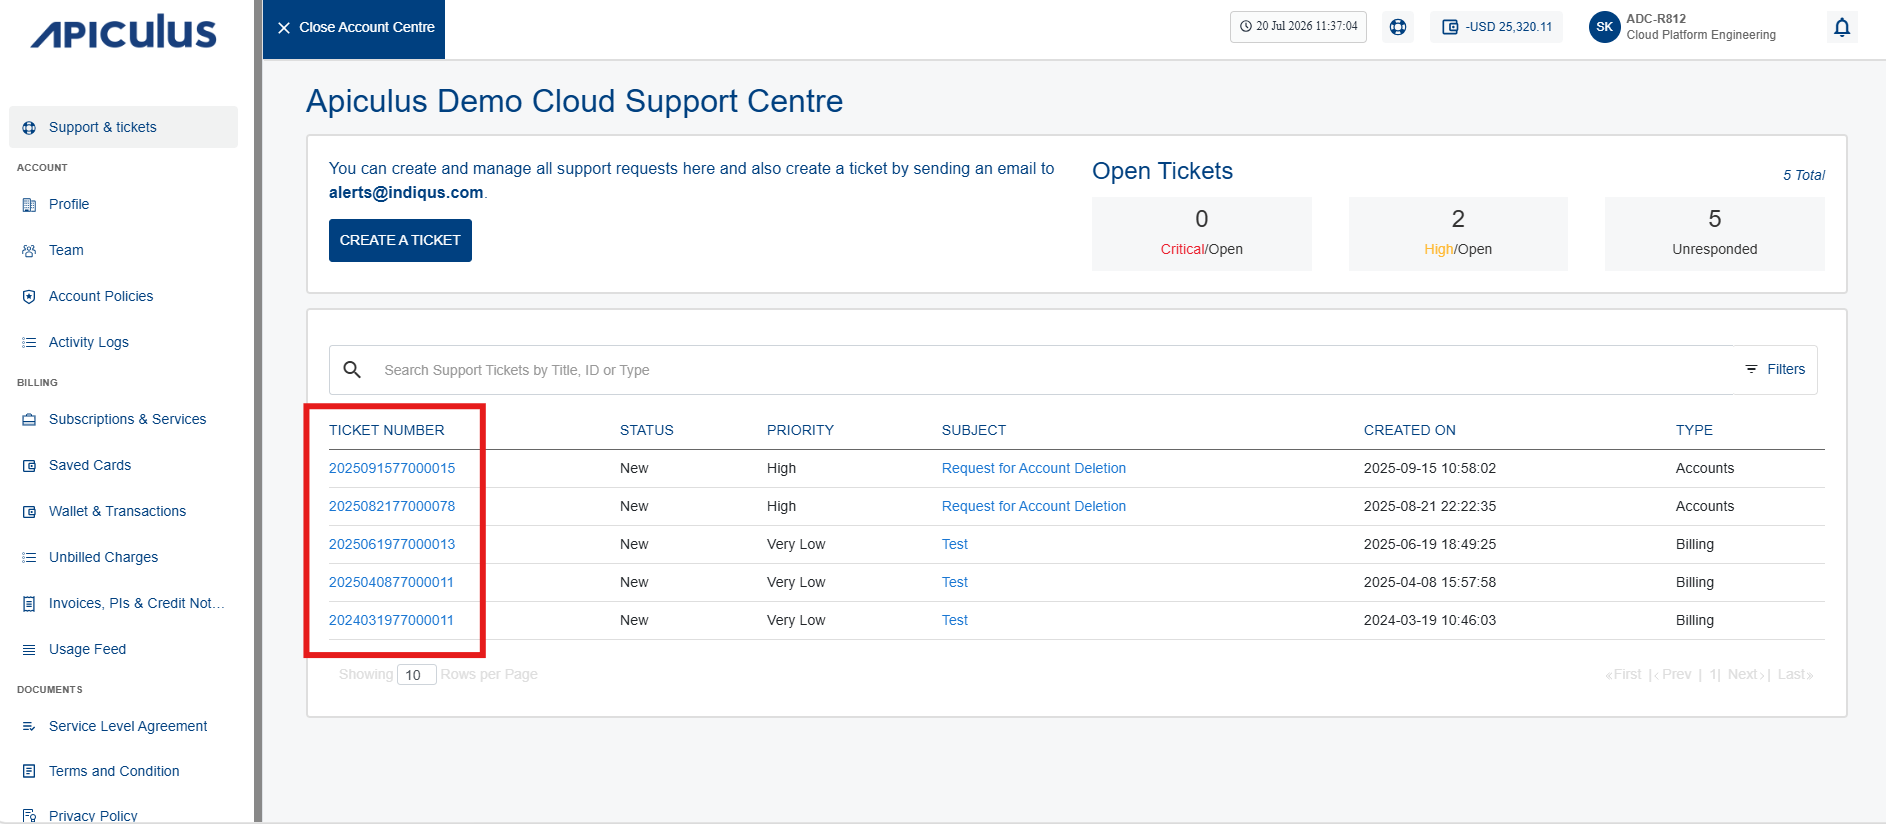Click the TYPE column header

[1694, 431]
